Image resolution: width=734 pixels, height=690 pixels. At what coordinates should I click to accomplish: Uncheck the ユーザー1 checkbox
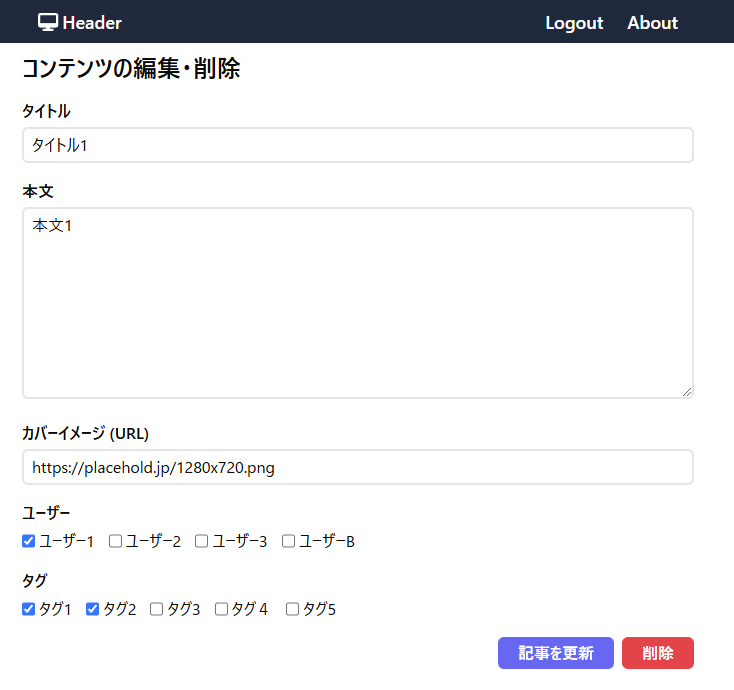click(29, 541)
